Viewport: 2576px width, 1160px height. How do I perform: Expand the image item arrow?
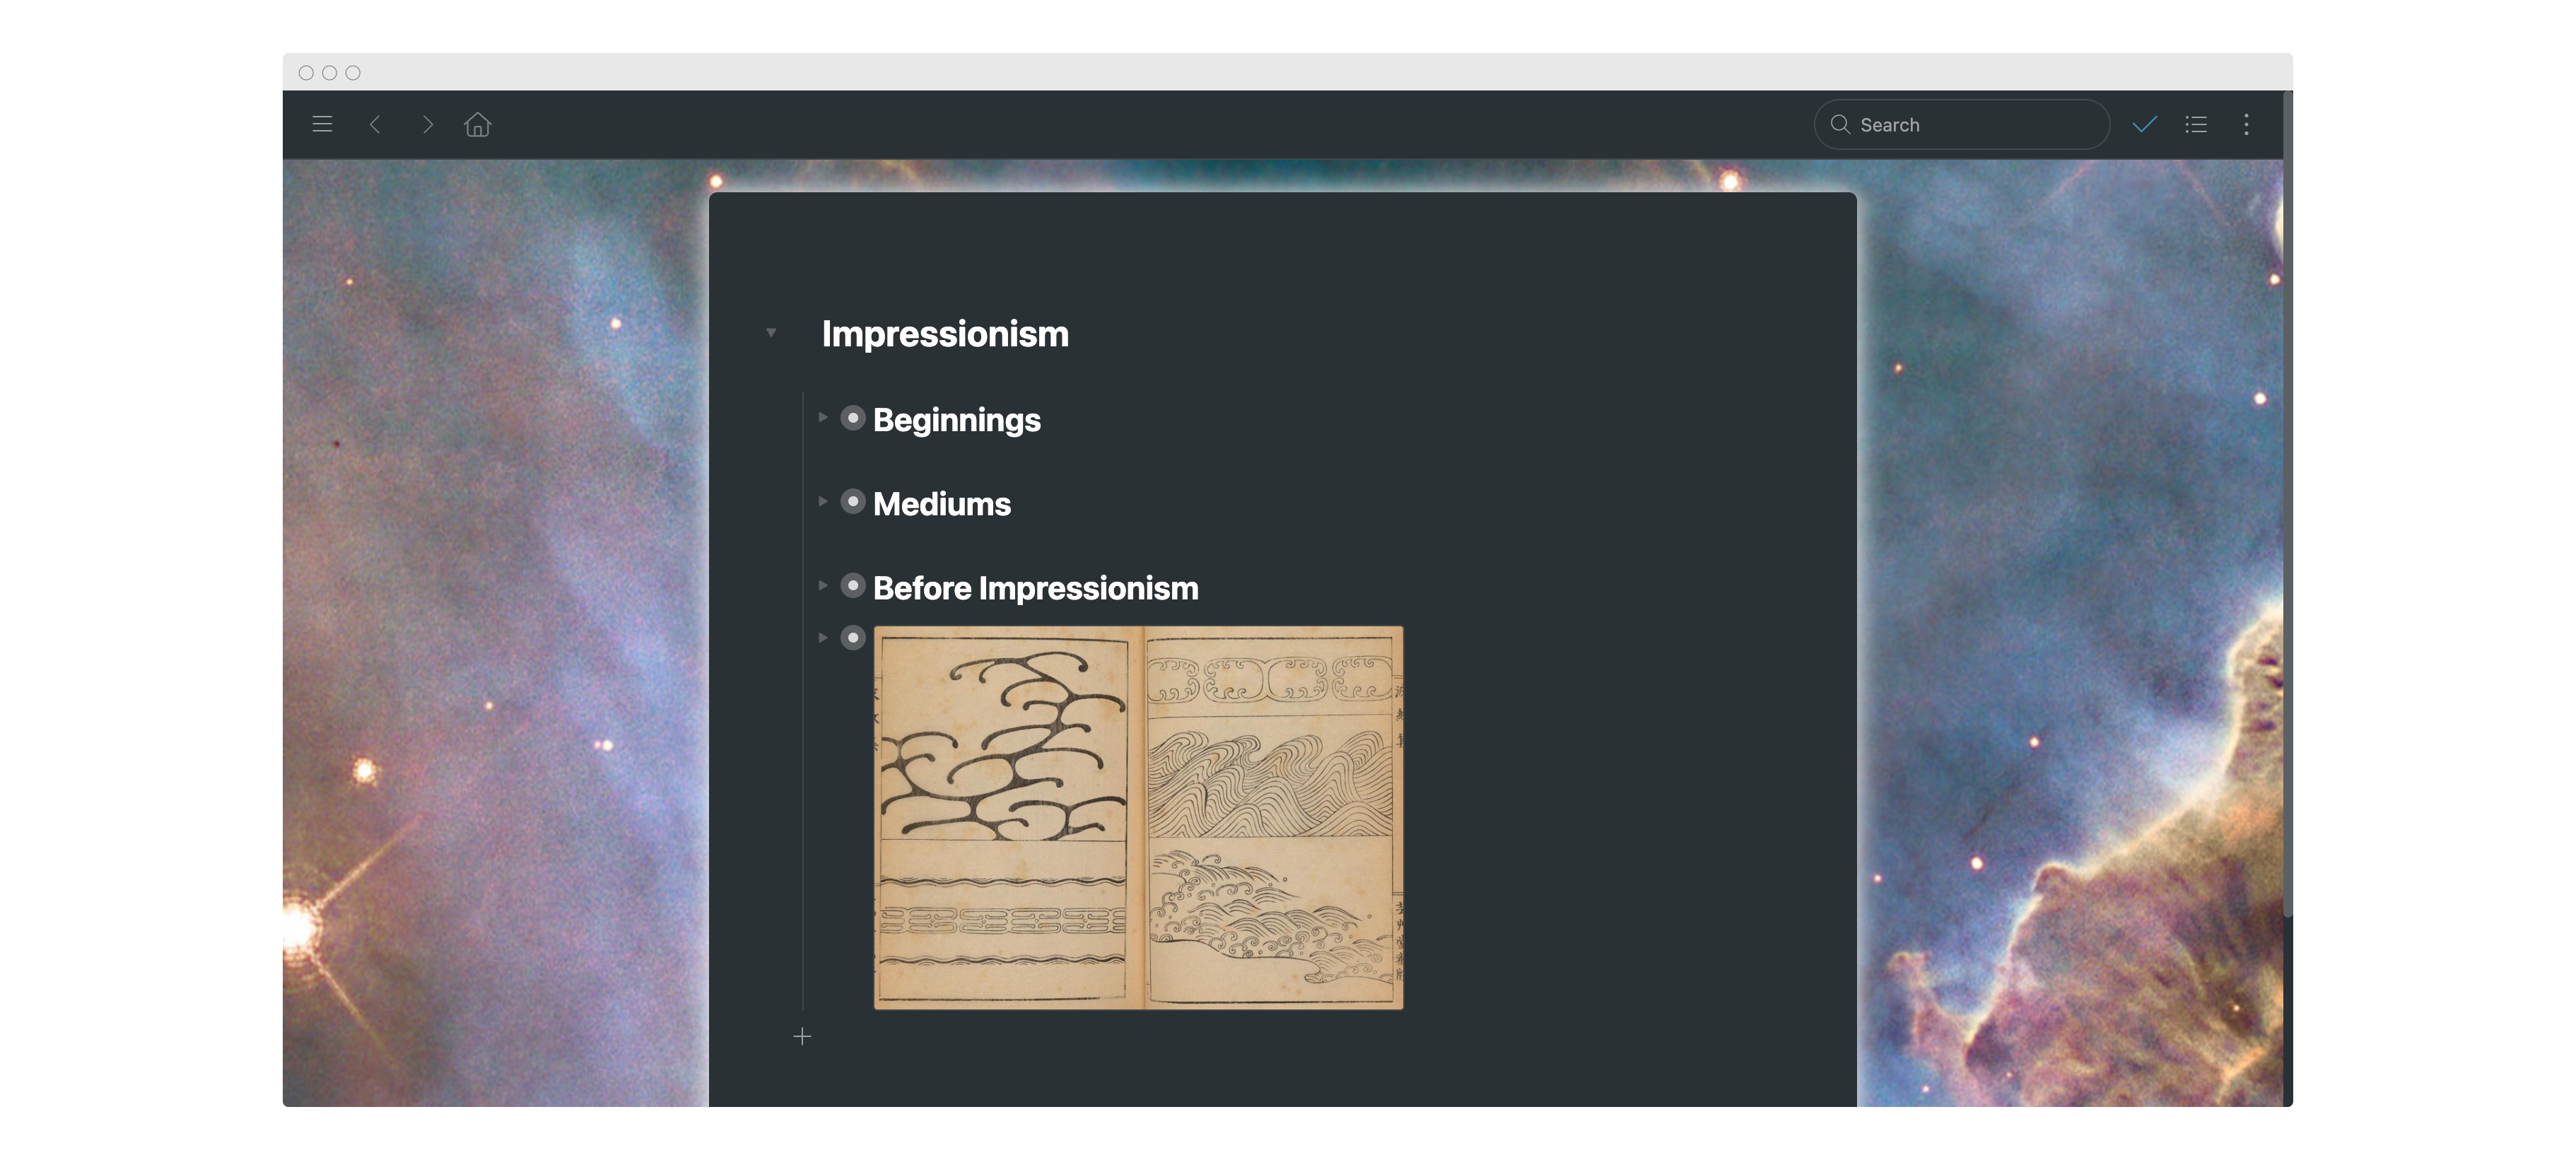coord(822,637)
